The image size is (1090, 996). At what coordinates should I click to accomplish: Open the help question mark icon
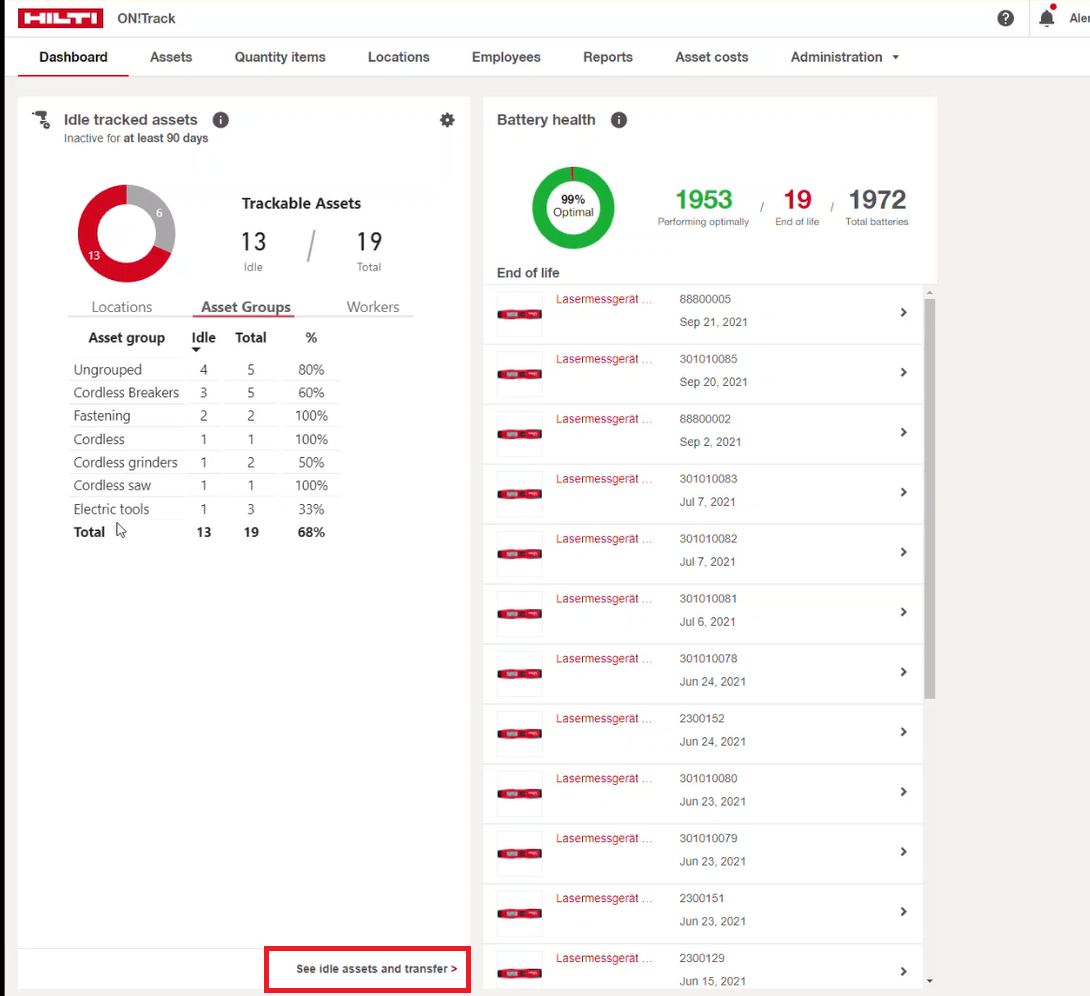tap(1006, 18)
